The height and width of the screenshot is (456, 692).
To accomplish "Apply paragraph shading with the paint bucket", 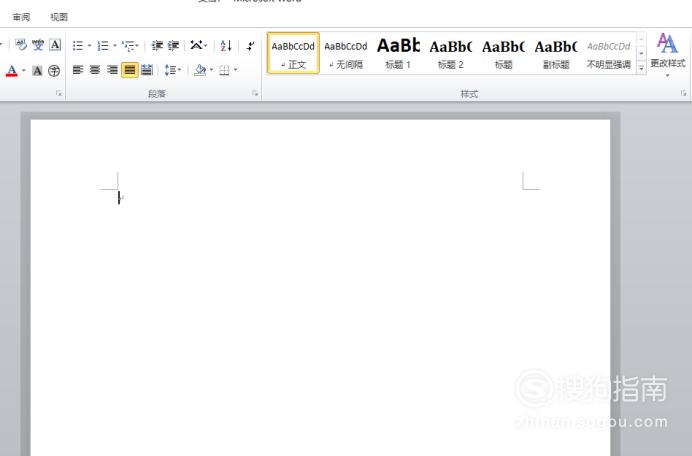I will click(x=200, y=70).
